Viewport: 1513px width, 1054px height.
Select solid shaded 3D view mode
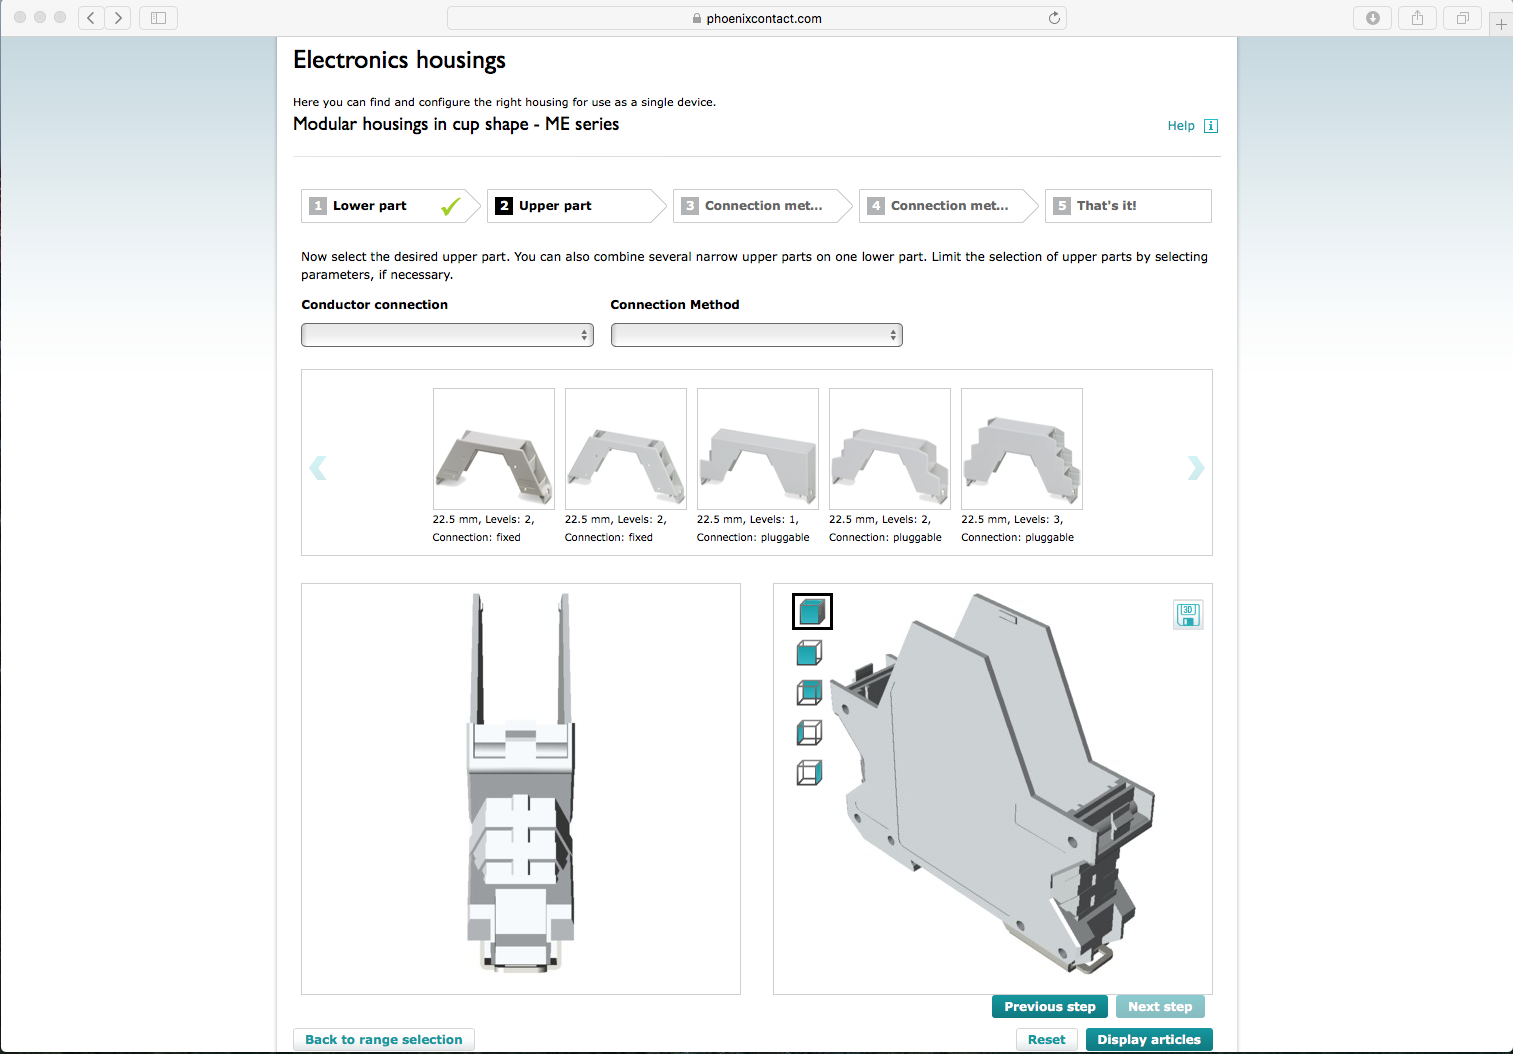click(x=812, y=611)
